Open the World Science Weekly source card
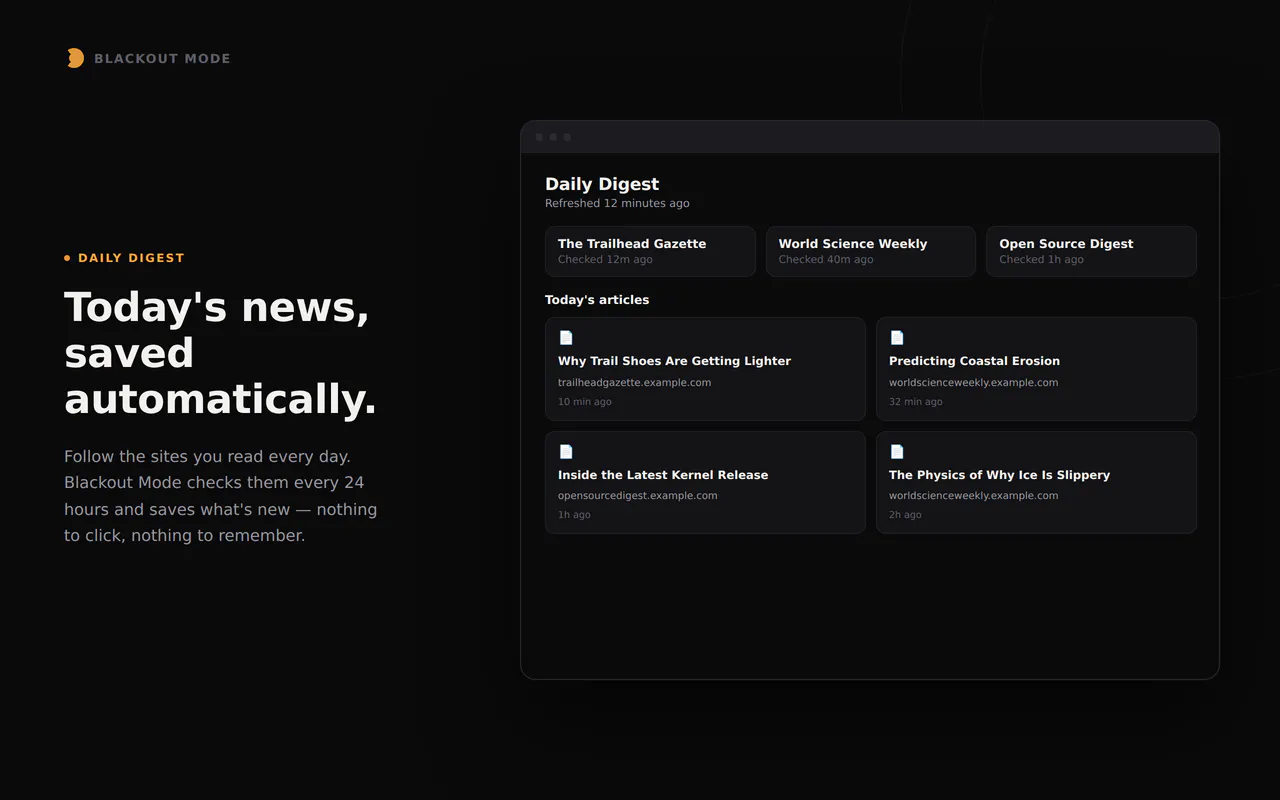 coord(871,251)
